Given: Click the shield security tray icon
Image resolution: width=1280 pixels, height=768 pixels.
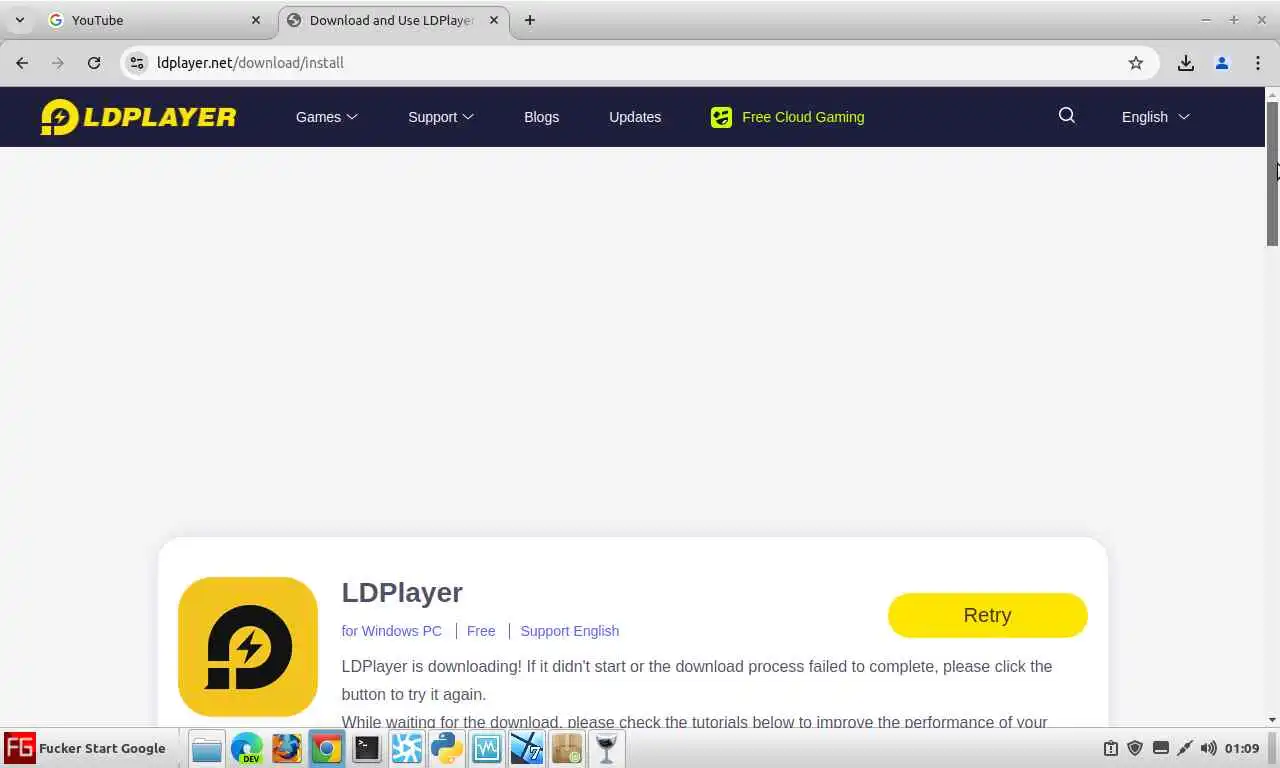Looking at the screenshot, I should pos(1135,748).
